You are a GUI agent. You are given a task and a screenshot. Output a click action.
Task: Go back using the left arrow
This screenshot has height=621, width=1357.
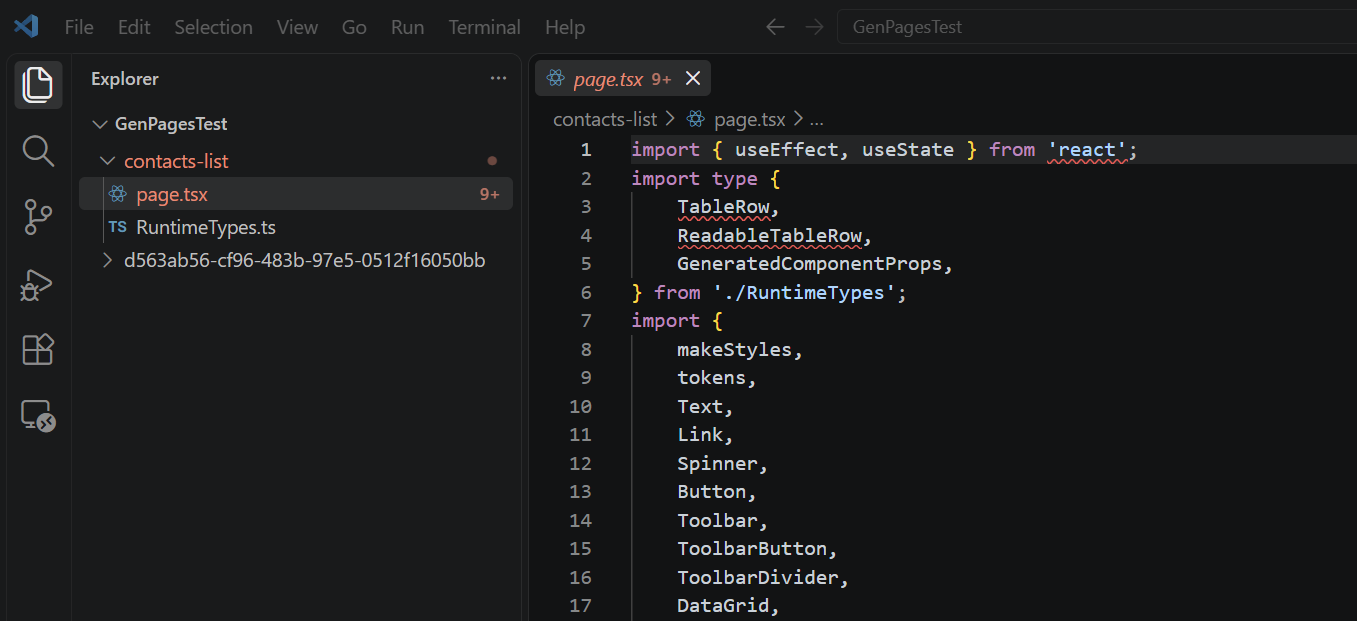pyautogui.click(x=775, y=27)
